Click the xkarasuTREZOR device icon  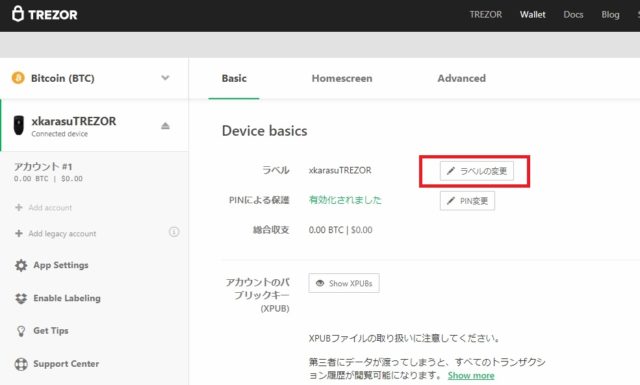[18, 125]
